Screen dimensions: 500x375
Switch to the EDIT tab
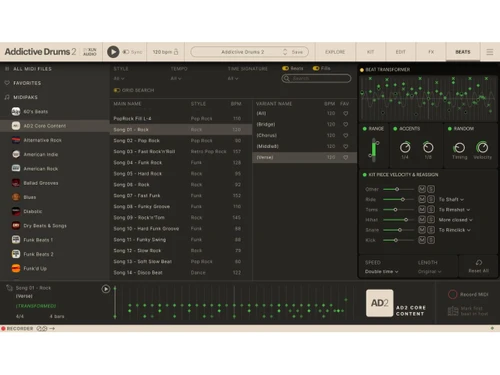coord(401,52)
